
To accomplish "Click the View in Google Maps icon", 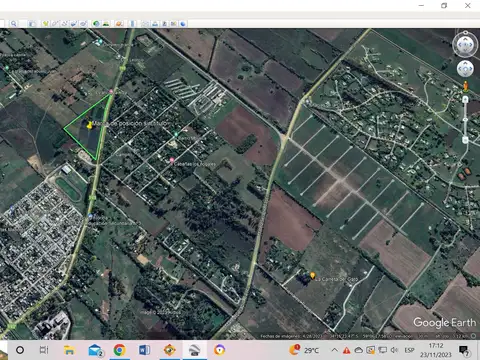I will pyautogui.click(x=173, y=24).
